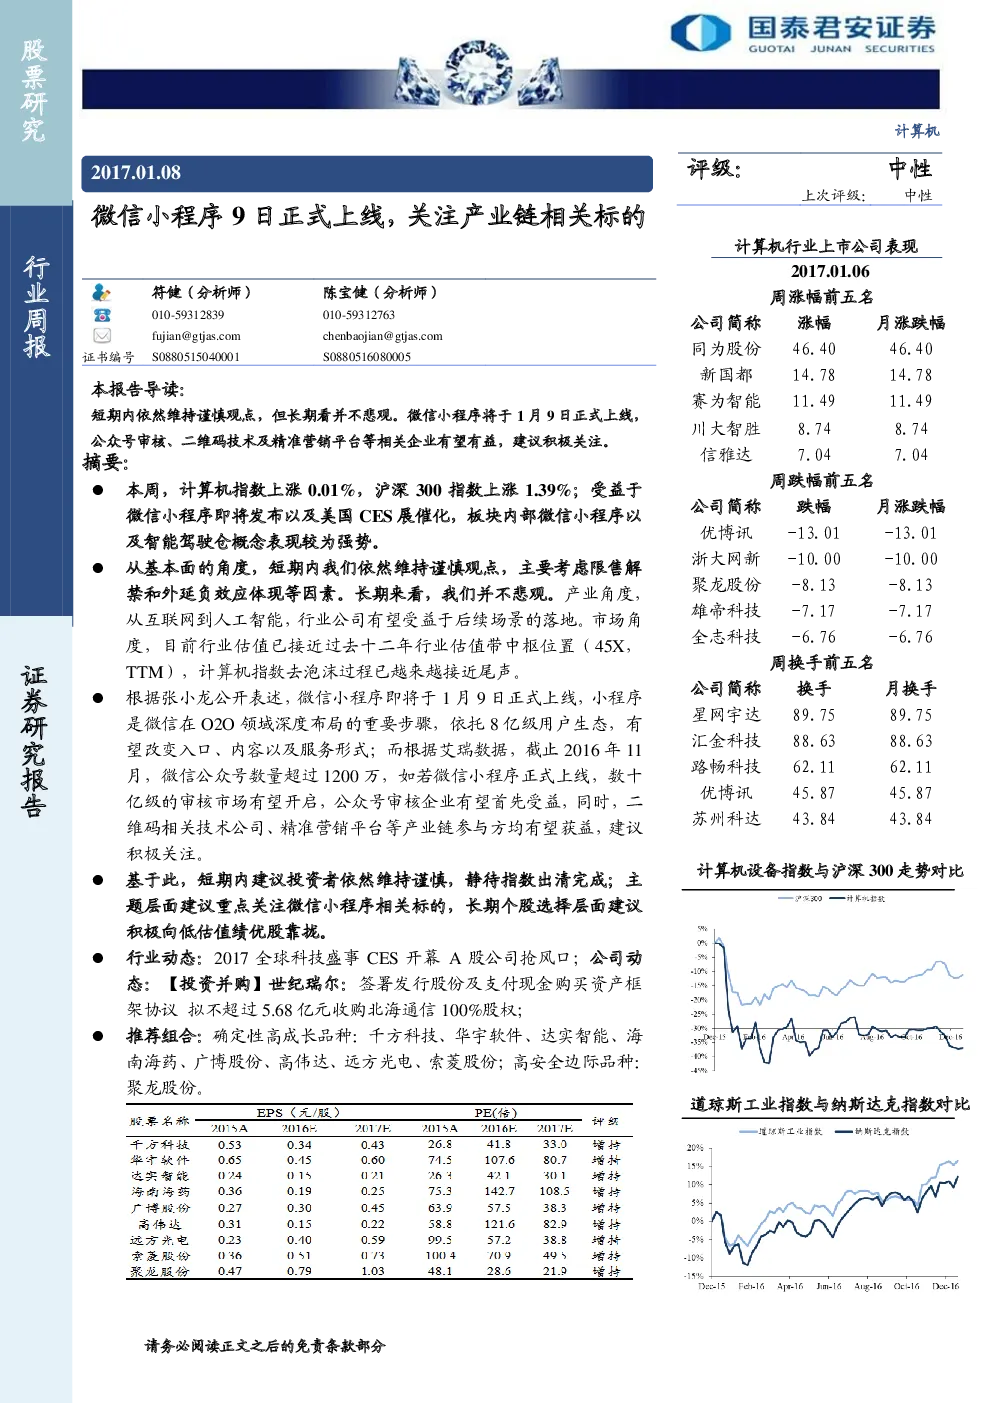992x1403 pixels.
Task: Click the email envelope icon
Action: pyautogui.click(x=101, y=336)
